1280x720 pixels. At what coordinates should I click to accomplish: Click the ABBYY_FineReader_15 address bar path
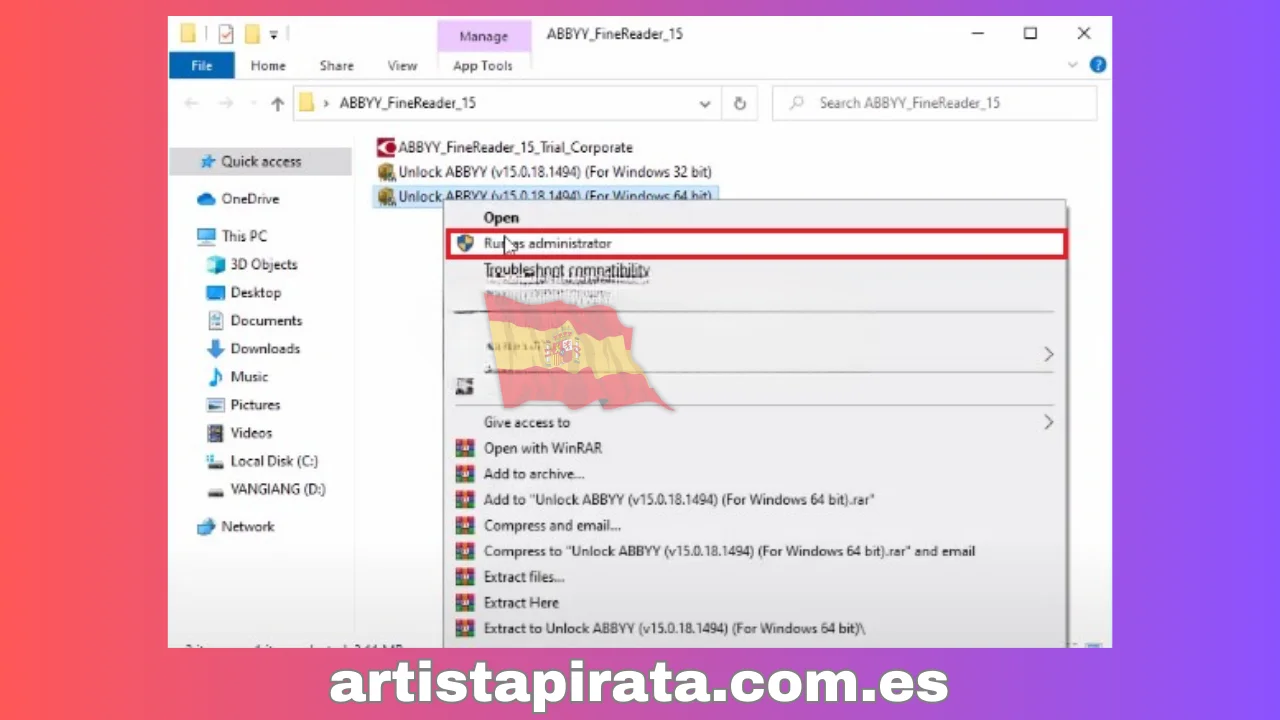(x=407, y=103)
